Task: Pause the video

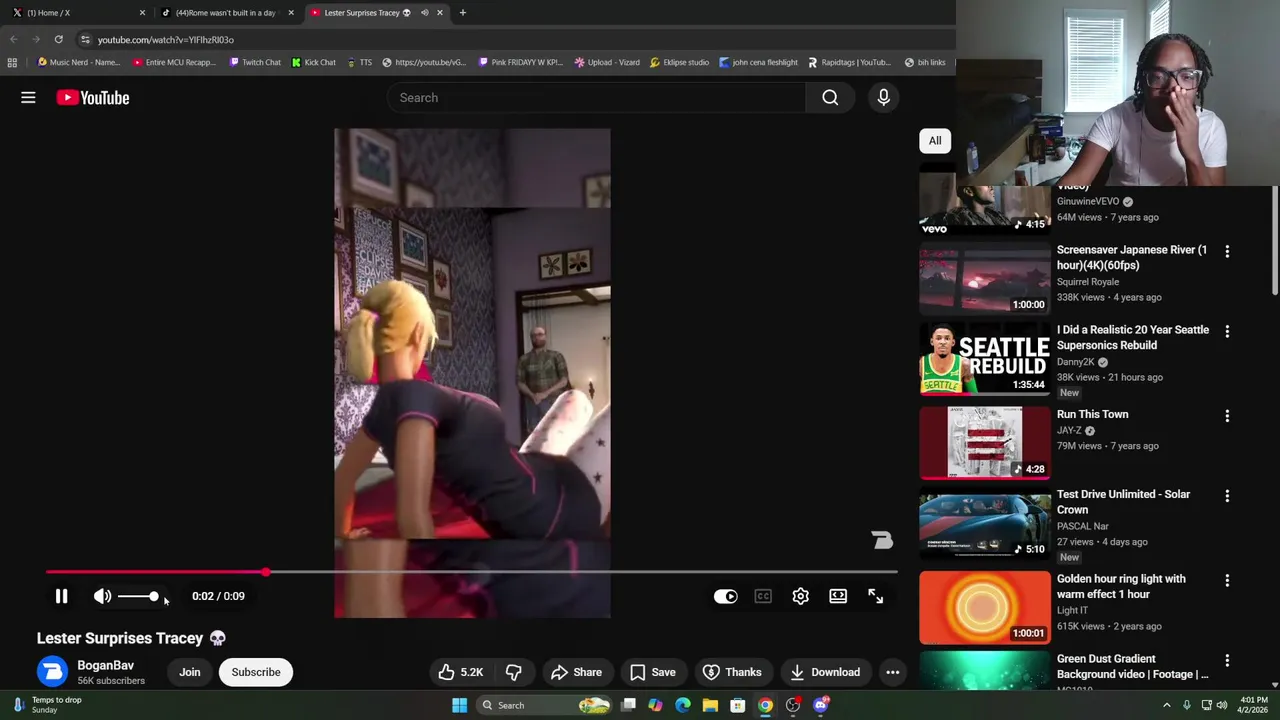Action: [61, 596]
